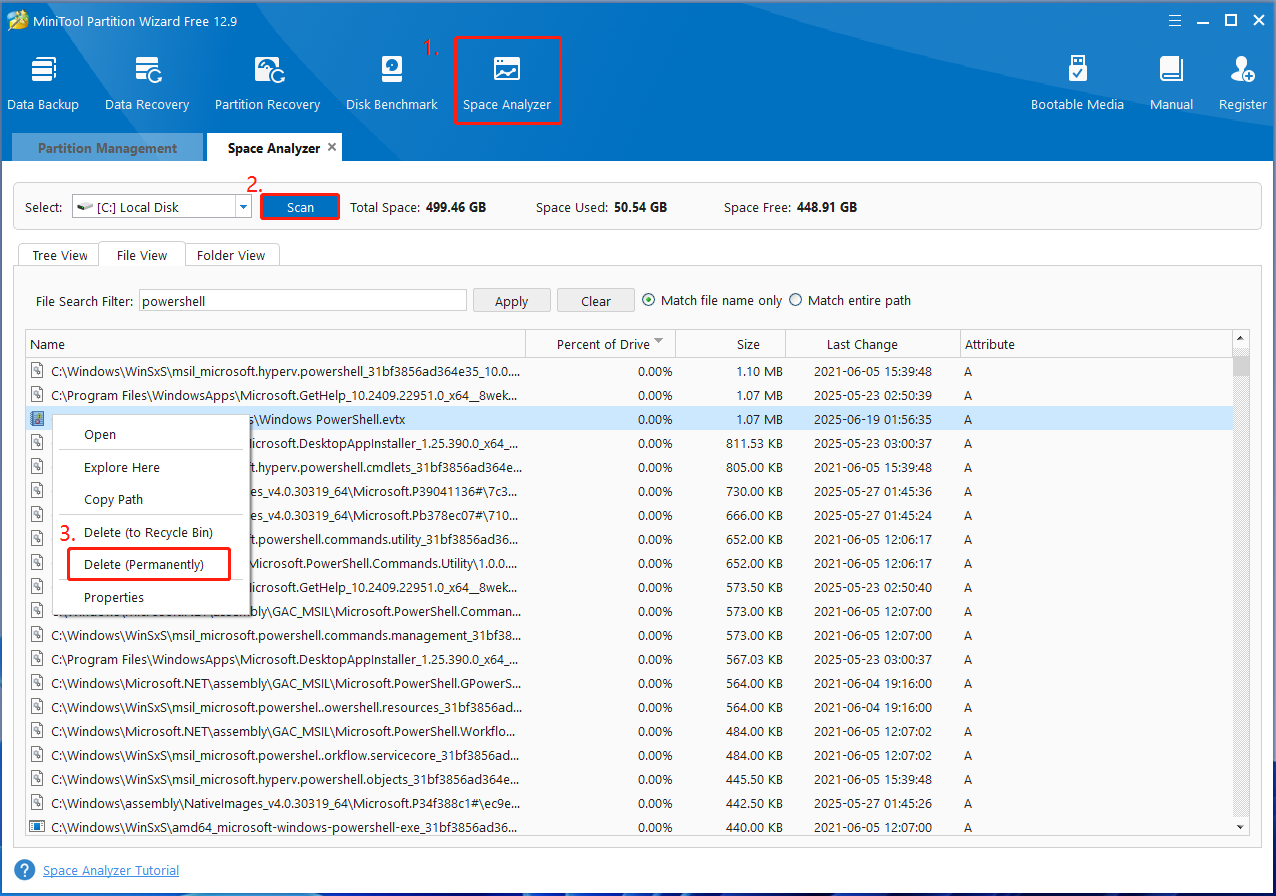1276x896 pixels.
Task: Close the Space Analyzer tab
Action: pos(332,147)
